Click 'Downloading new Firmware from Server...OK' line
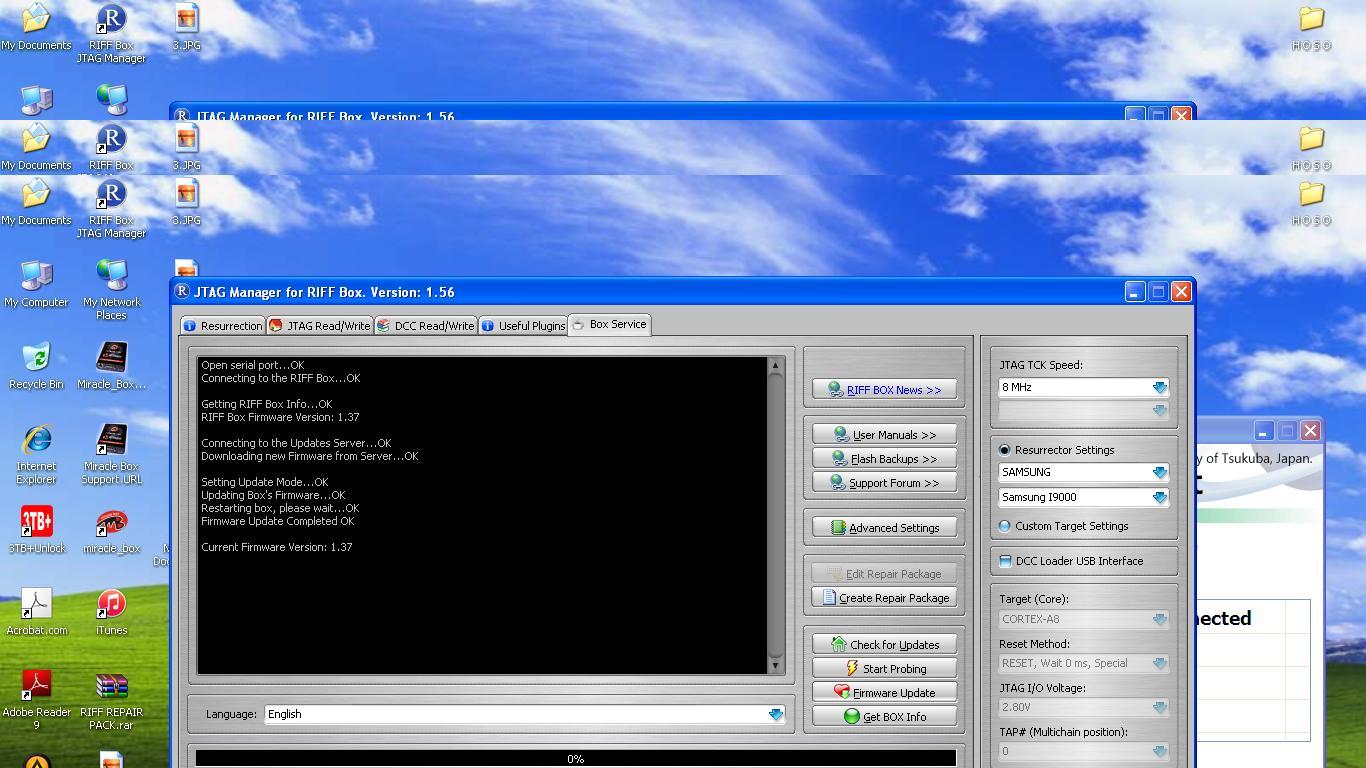 310,456
